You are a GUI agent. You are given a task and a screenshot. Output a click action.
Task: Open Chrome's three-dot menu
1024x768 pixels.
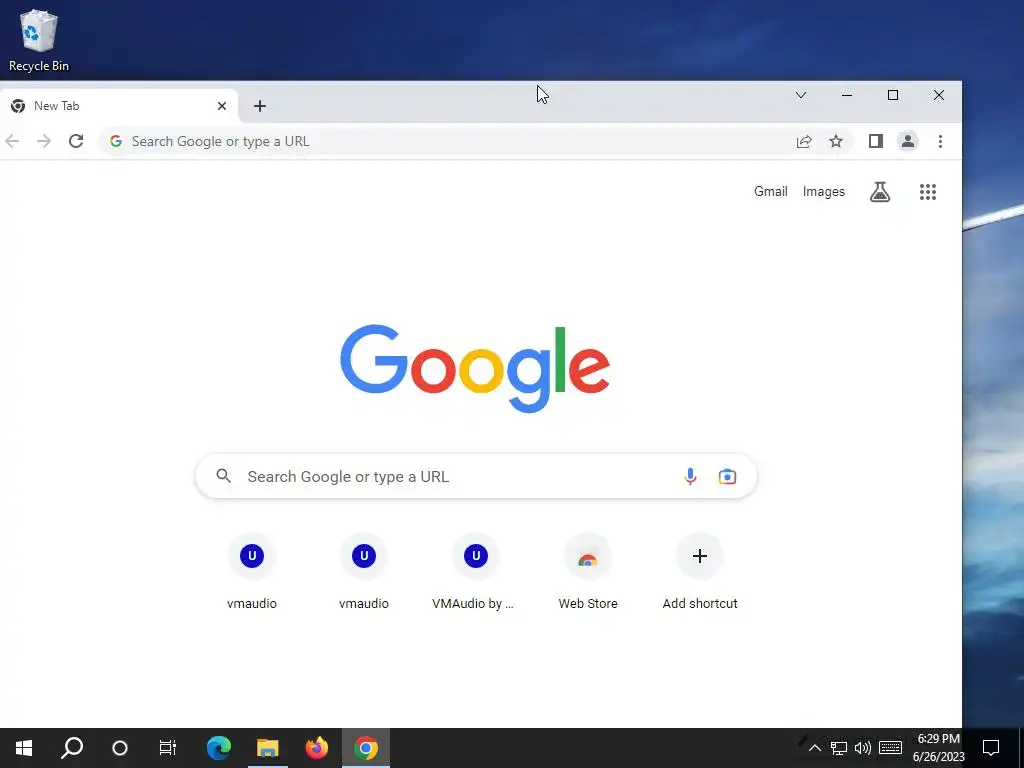(x=940, y=141)
